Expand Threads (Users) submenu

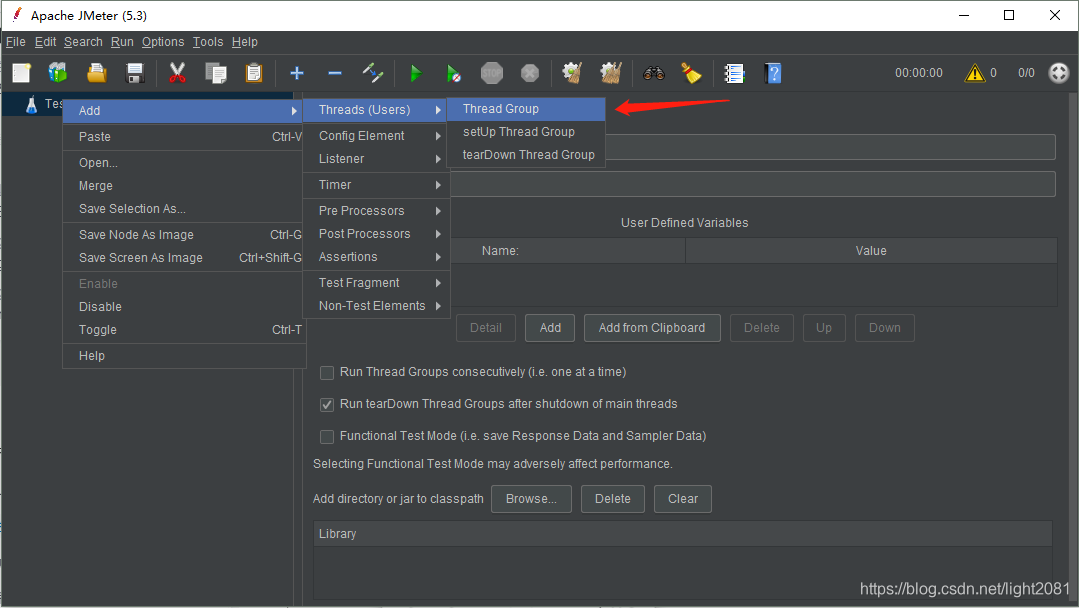376,110
